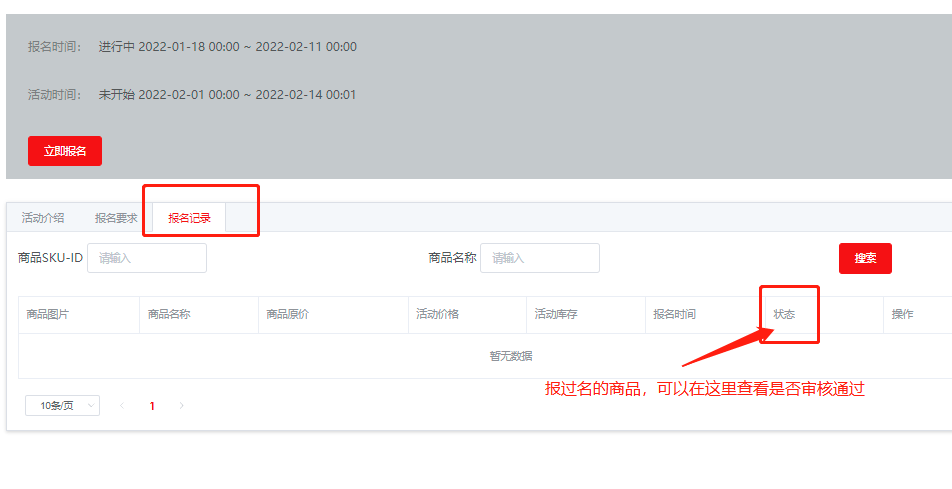Switch to the 活动介绍 tab
Viewport: 952px width, 489px height.
(43, 218)
